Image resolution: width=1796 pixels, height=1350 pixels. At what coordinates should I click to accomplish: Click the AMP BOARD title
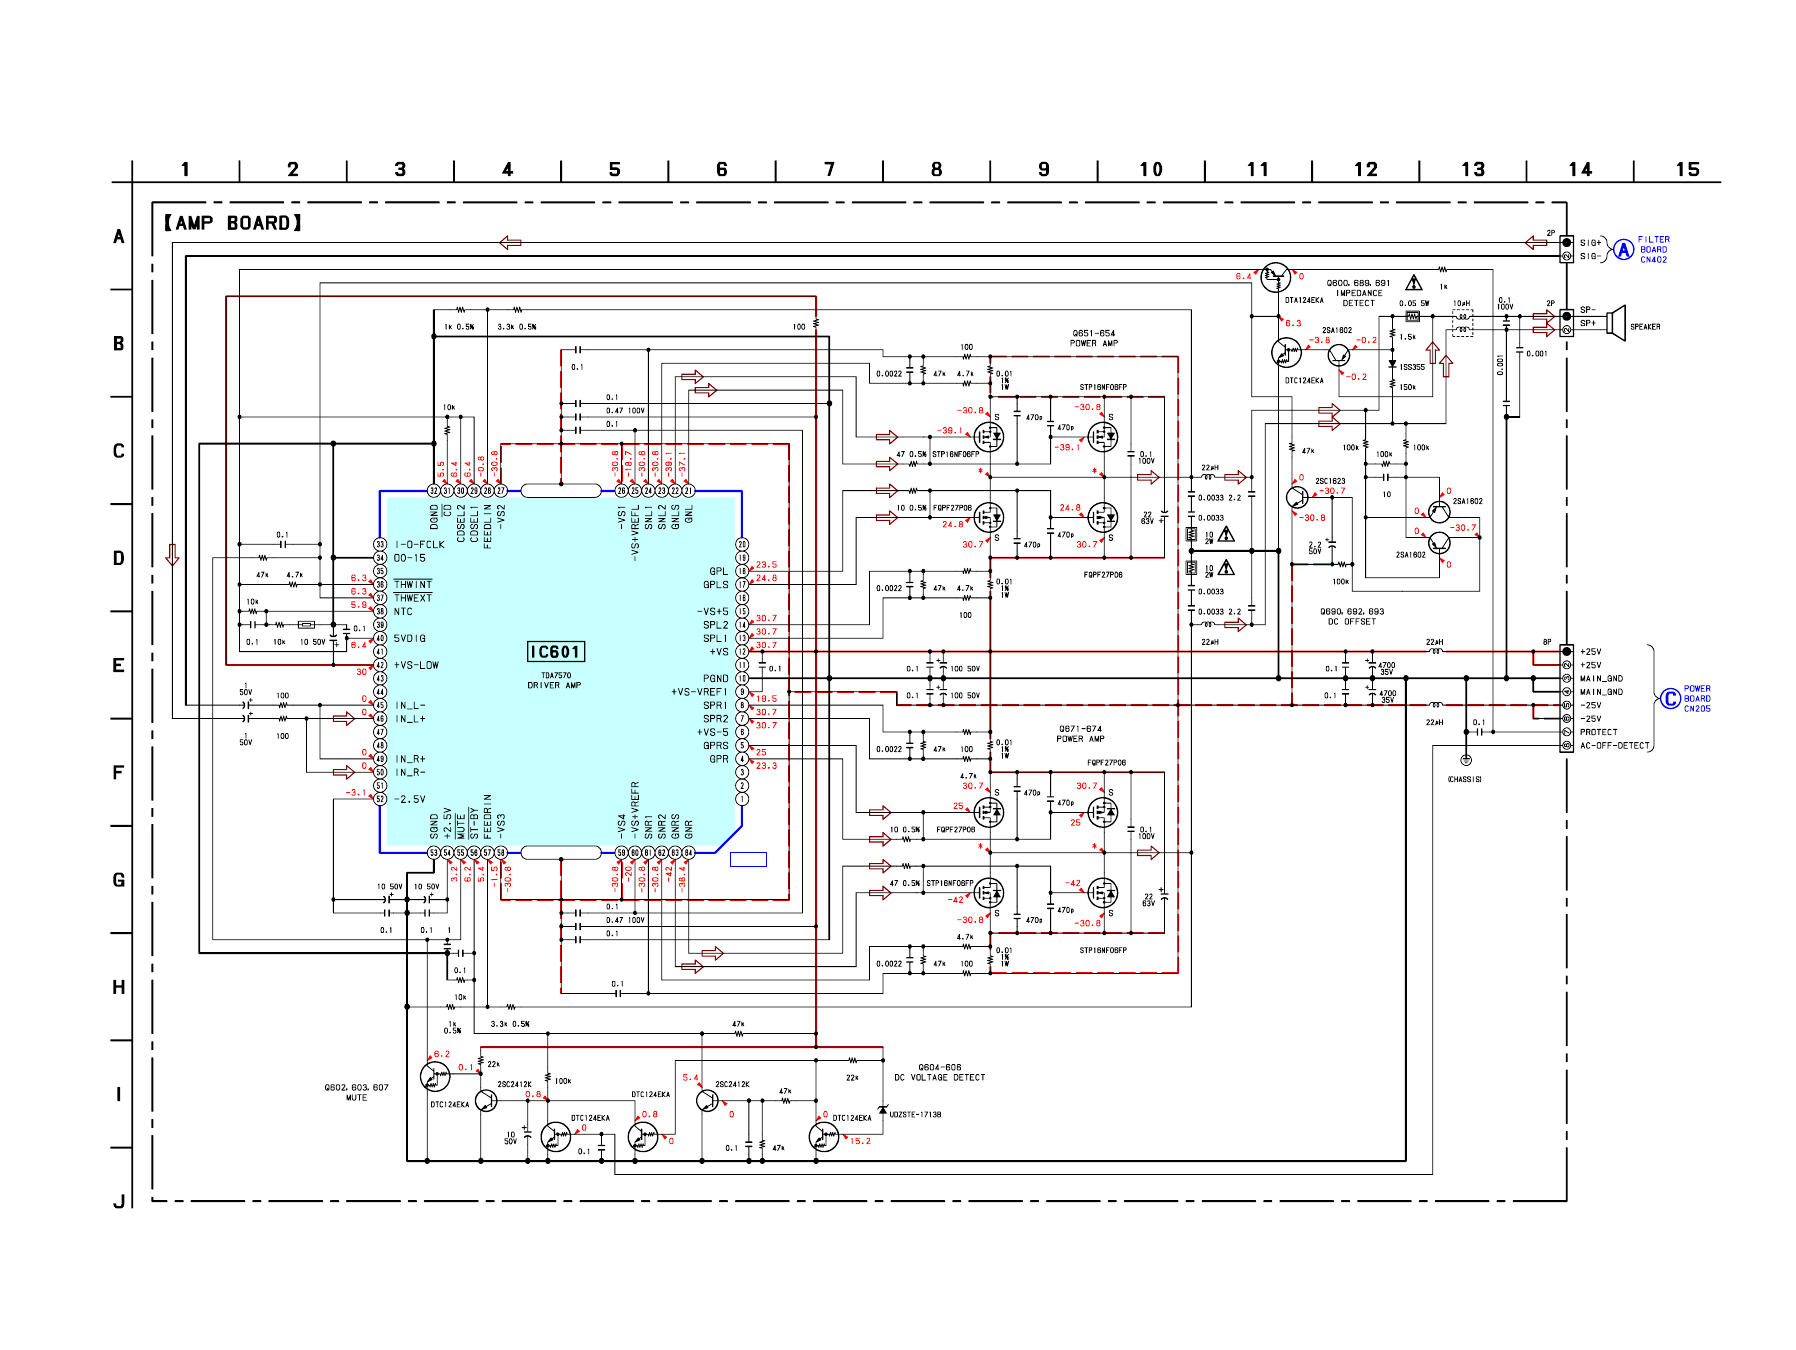click(x=232, y=223)
